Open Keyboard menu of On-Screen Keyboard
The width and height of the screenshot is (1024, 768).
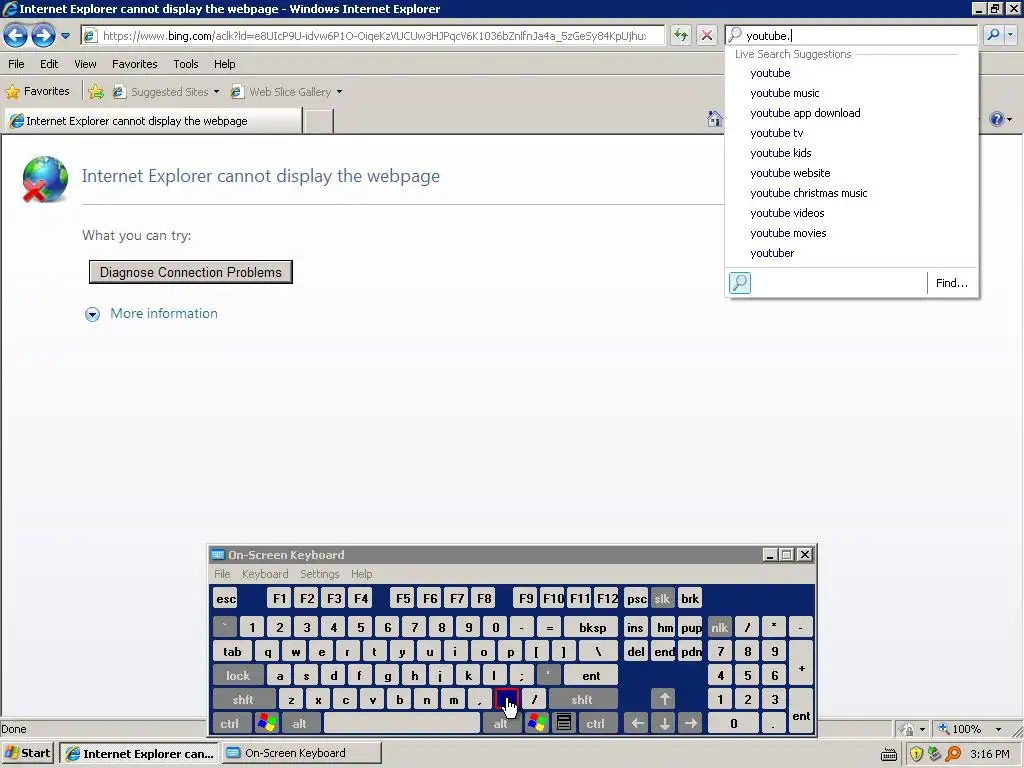pyautogui.click(x=264, y=574)
